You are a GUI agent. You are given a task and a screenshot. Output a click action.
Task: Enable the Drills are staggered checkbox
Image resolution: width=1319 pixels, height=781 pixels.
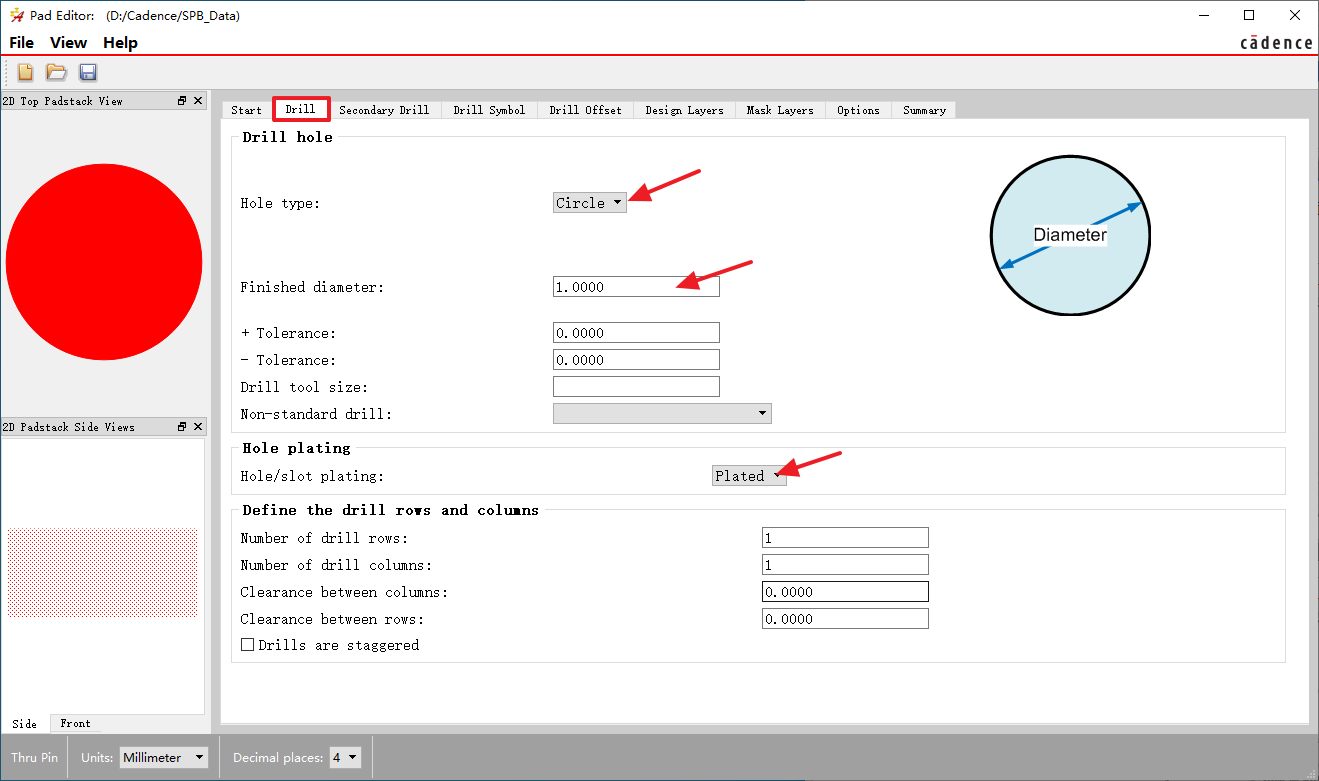pyautogui.click(x=248, y=646)
